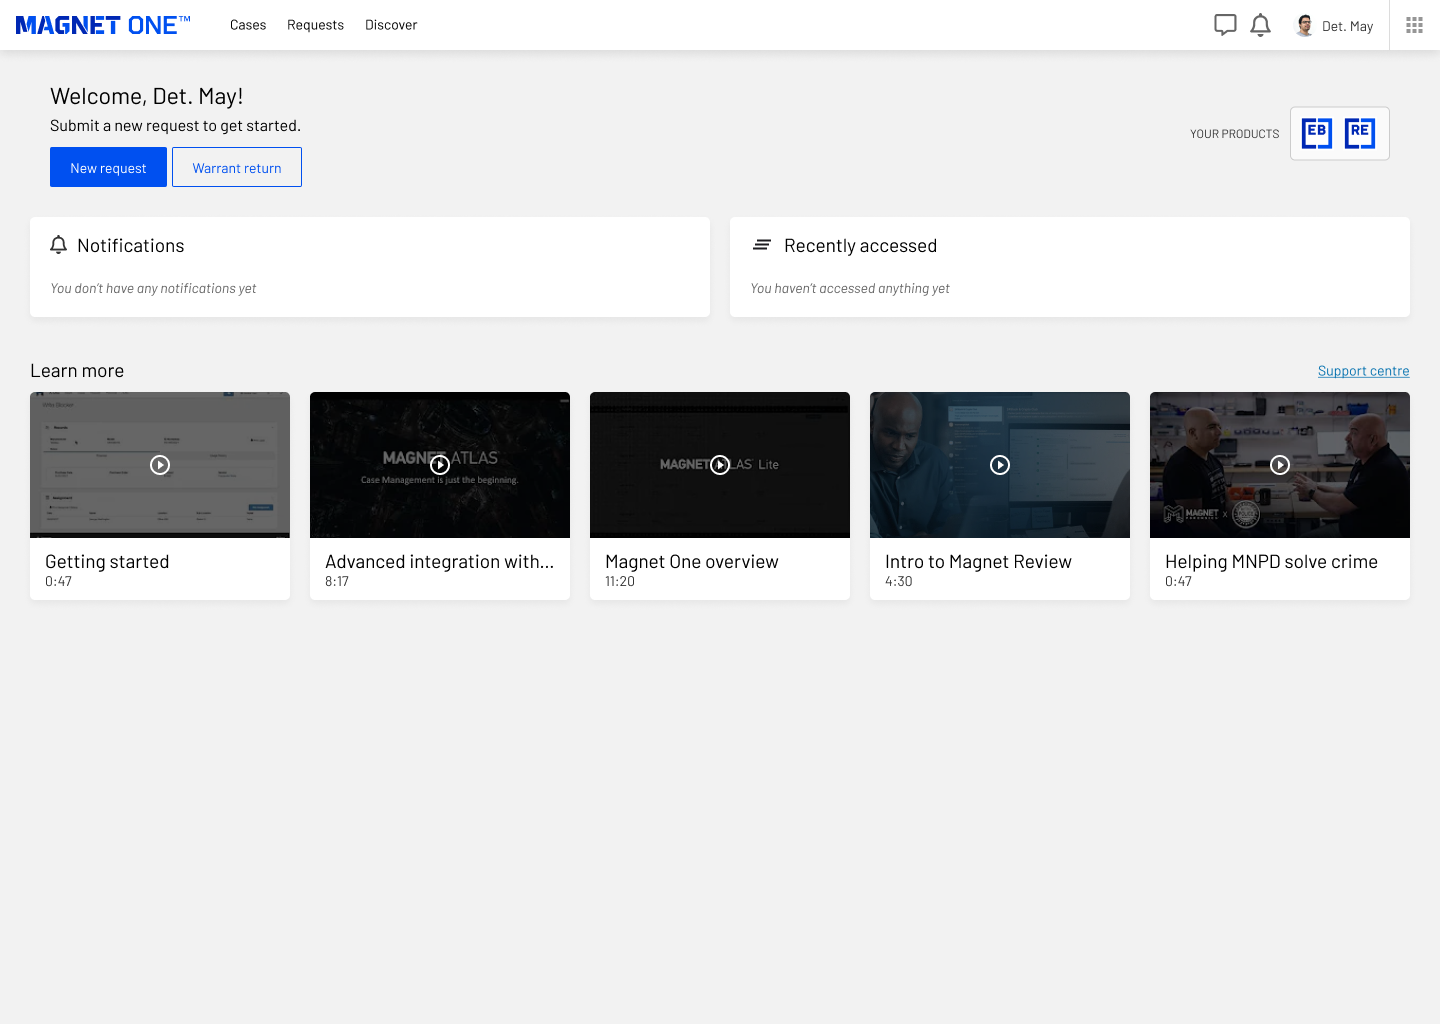Click the New request button
This screenshot has width=1440, height=1024.
click(108, 167)
